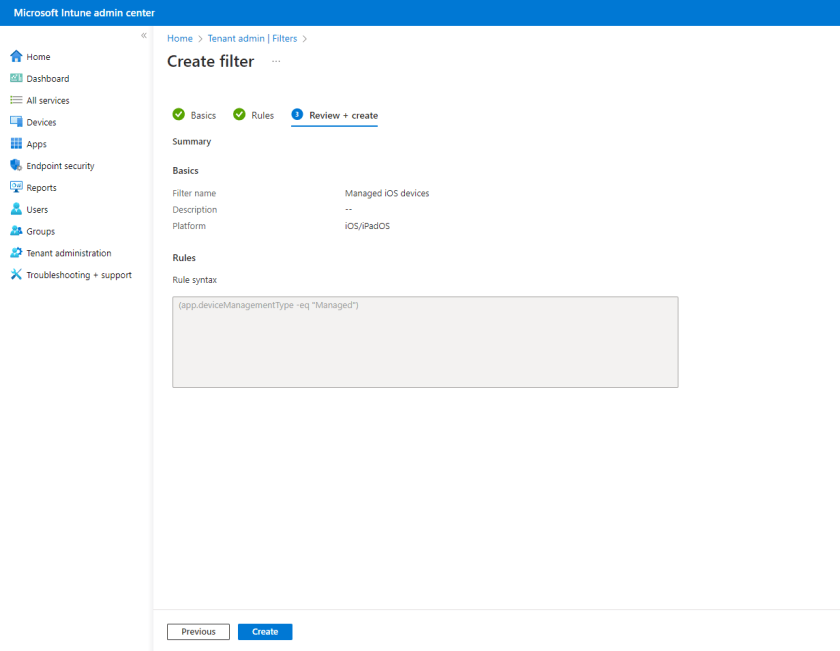Click the step 3 circle icon

click(x=297, y=114)
